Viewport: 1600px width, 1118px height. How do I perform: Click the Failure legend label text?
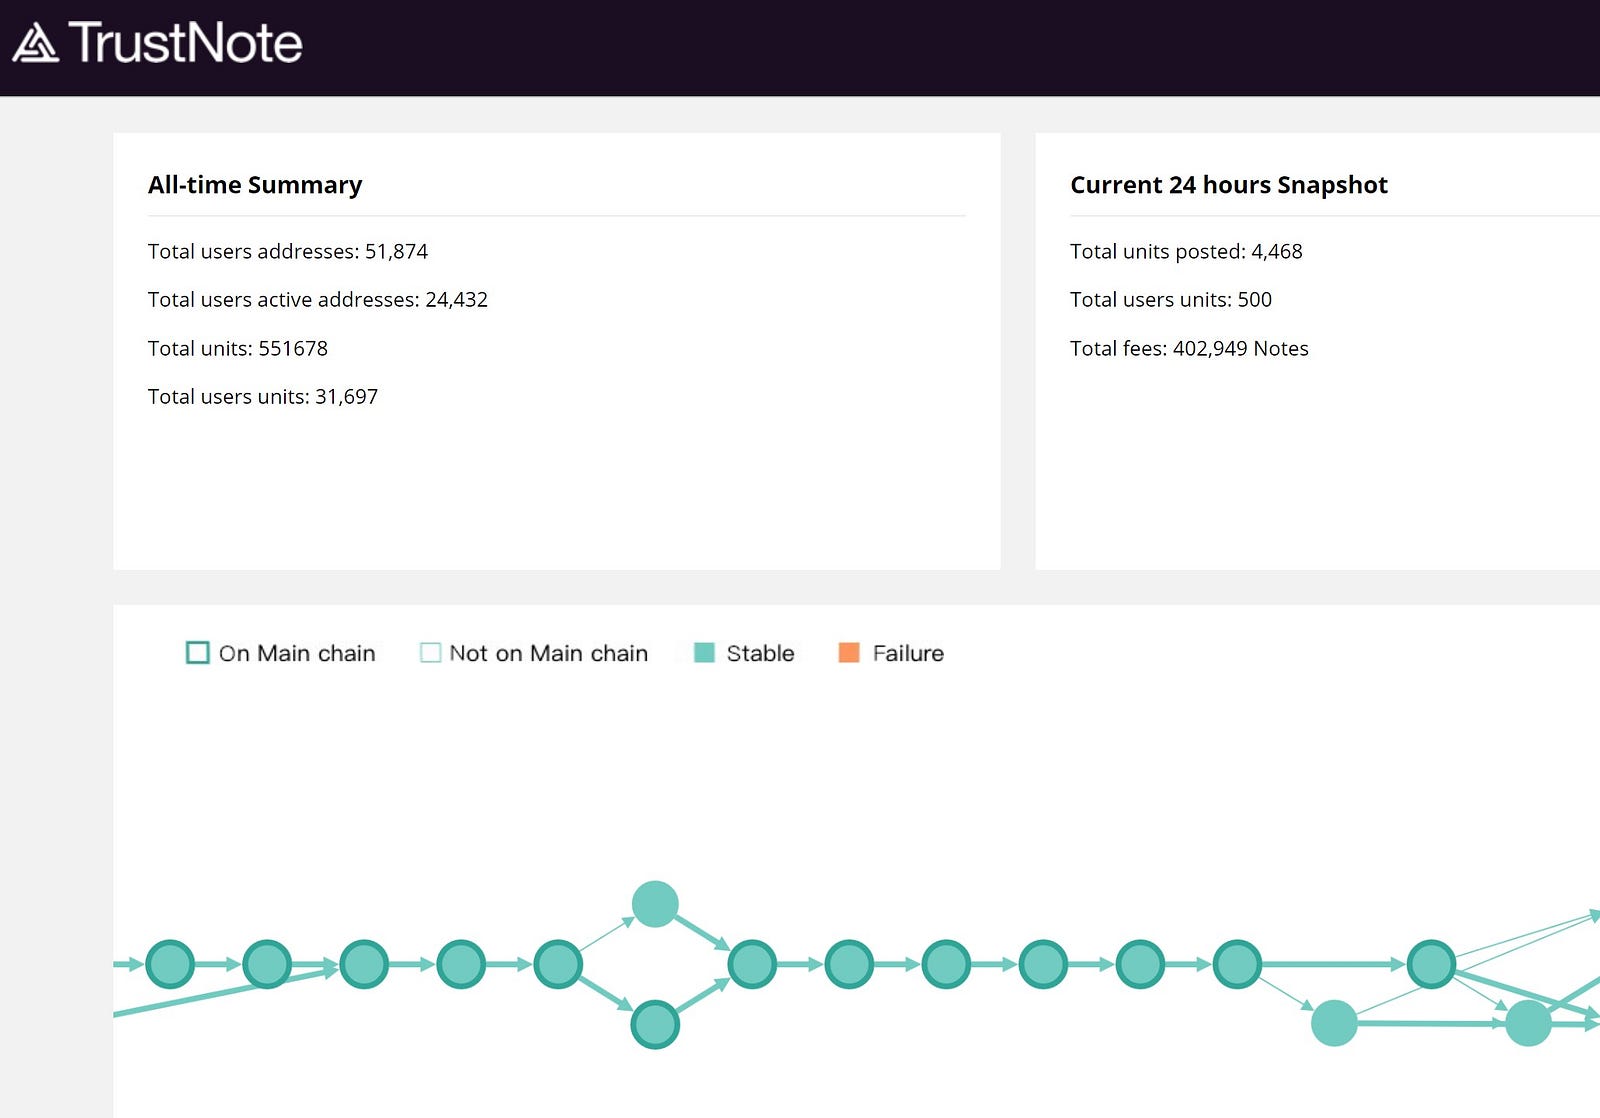click(908, 653)
